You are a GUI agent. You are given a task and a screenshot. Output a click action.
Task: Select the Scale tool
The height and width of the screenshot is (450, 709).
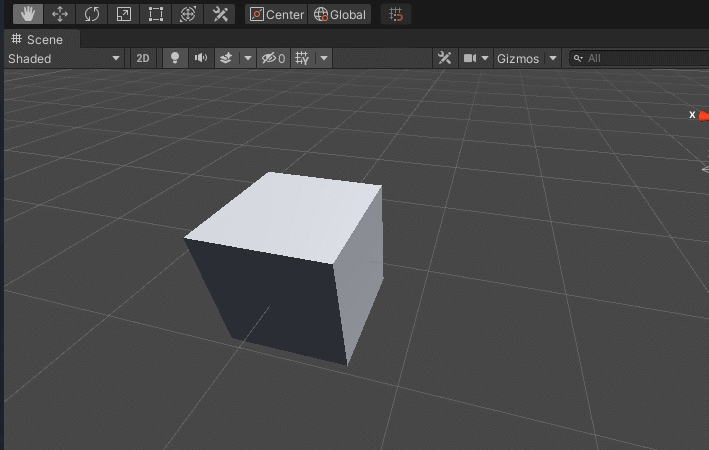[124, 14]
